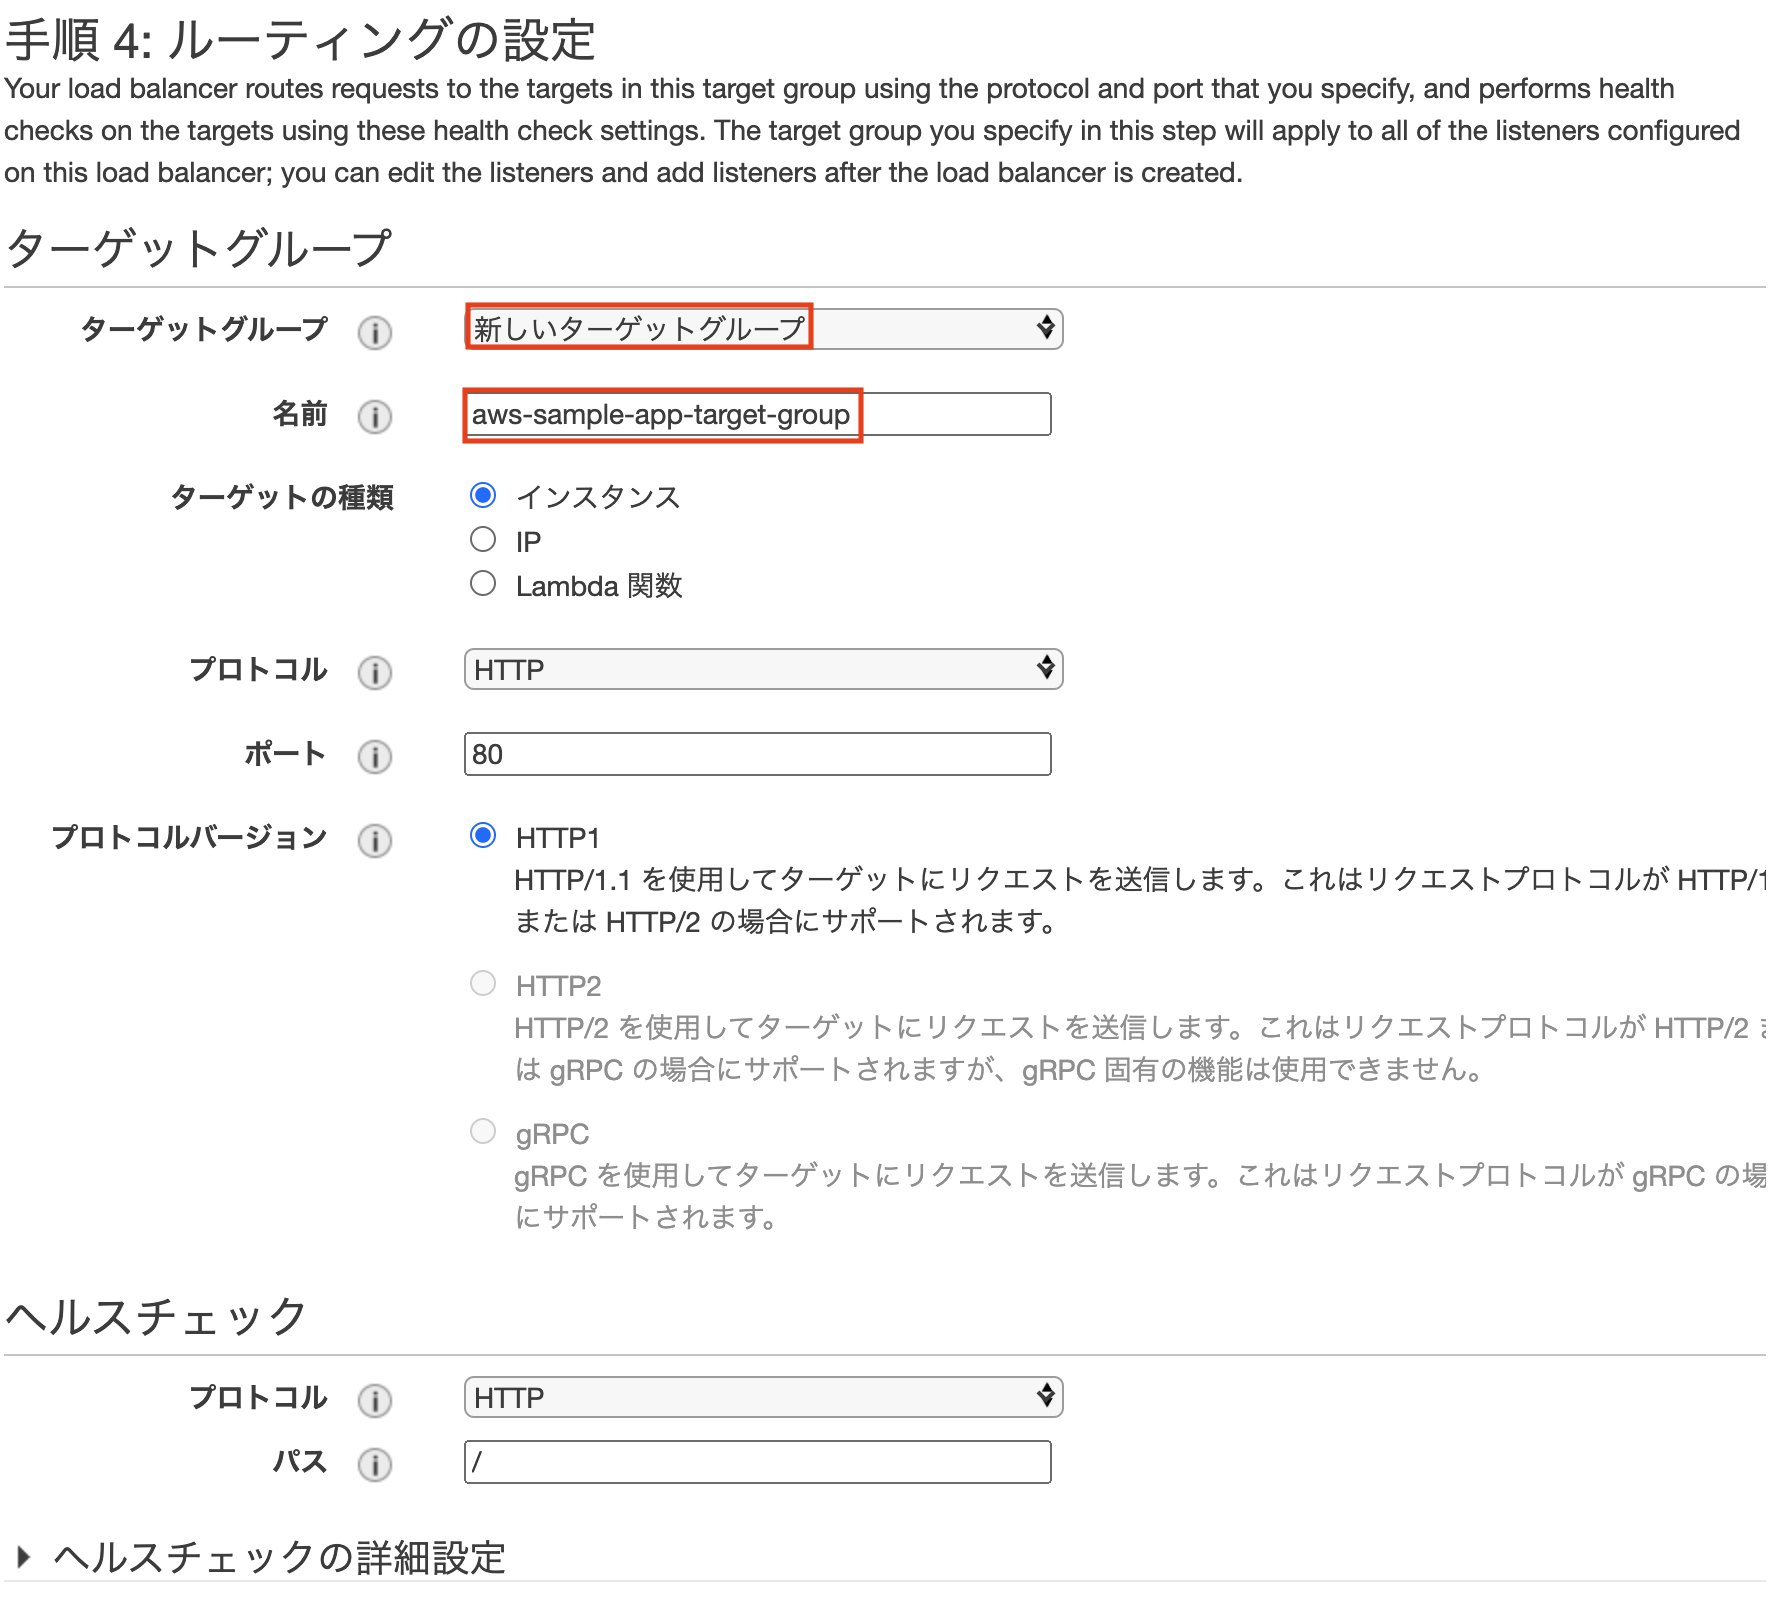Image resolution: width=1780 pixels, height=1614 pixels.
Task: Click the インスタンス option label text
Action: [x=598, y=497]
